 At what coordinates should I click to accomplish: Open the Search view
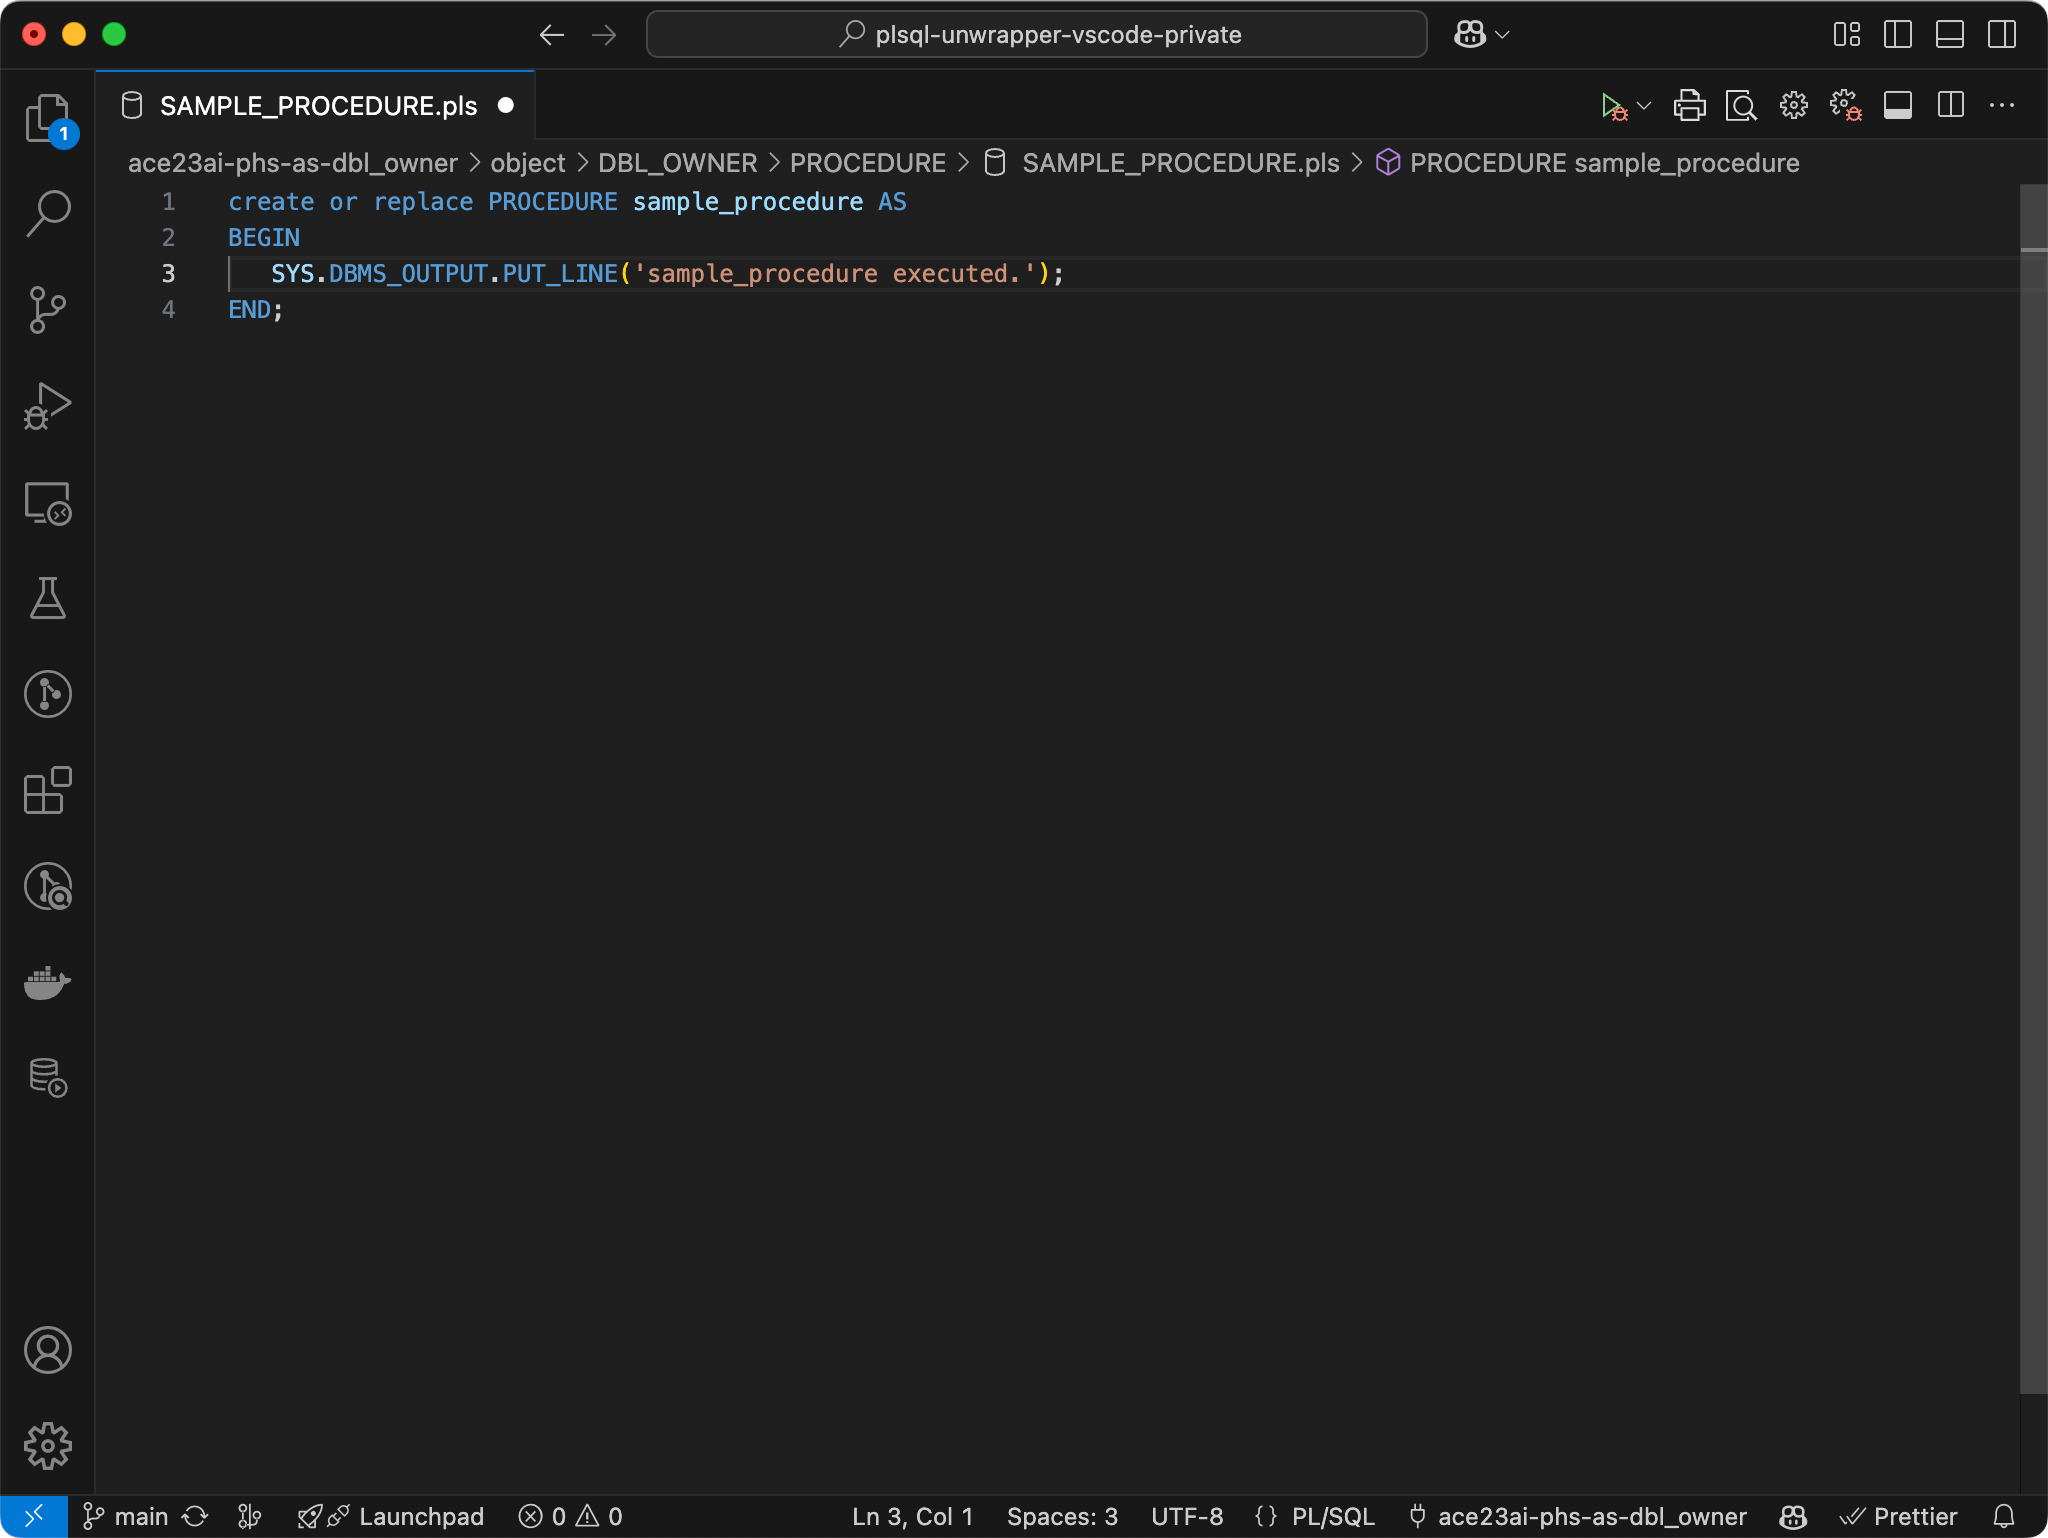[x=47, y=214]
